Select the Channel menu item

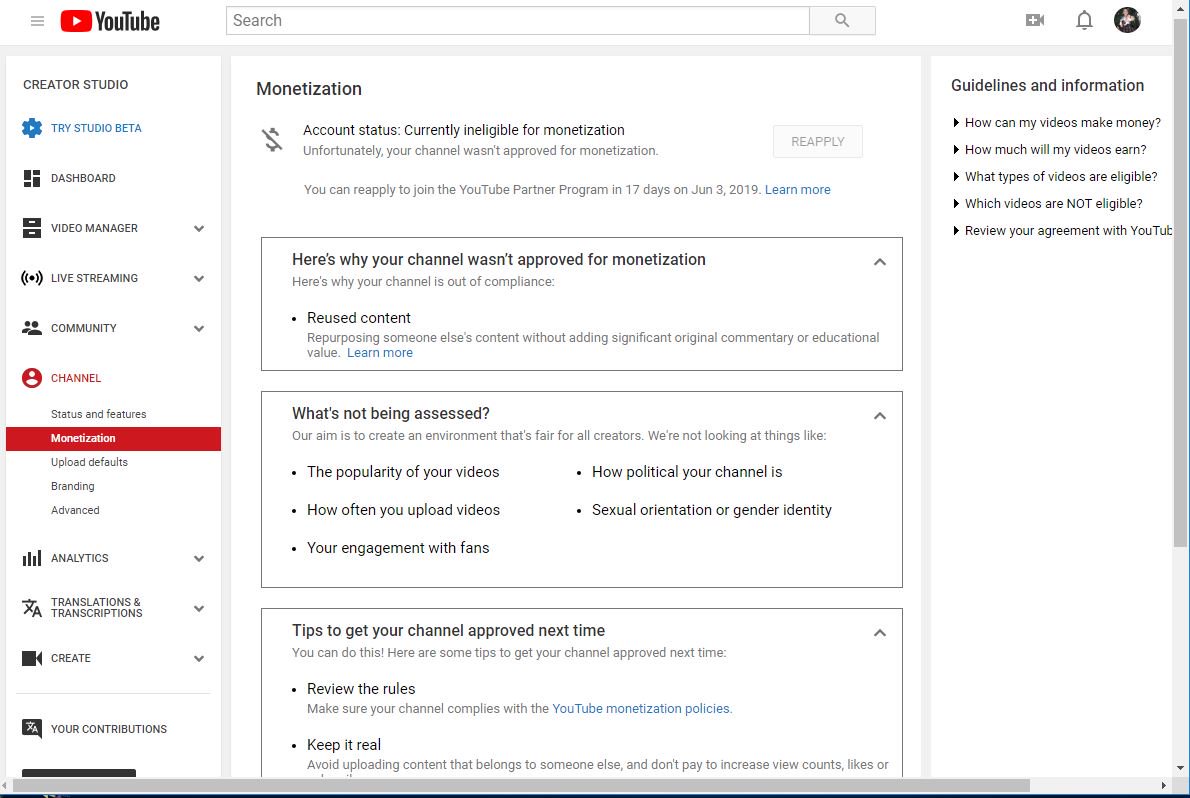pos(76,378)
